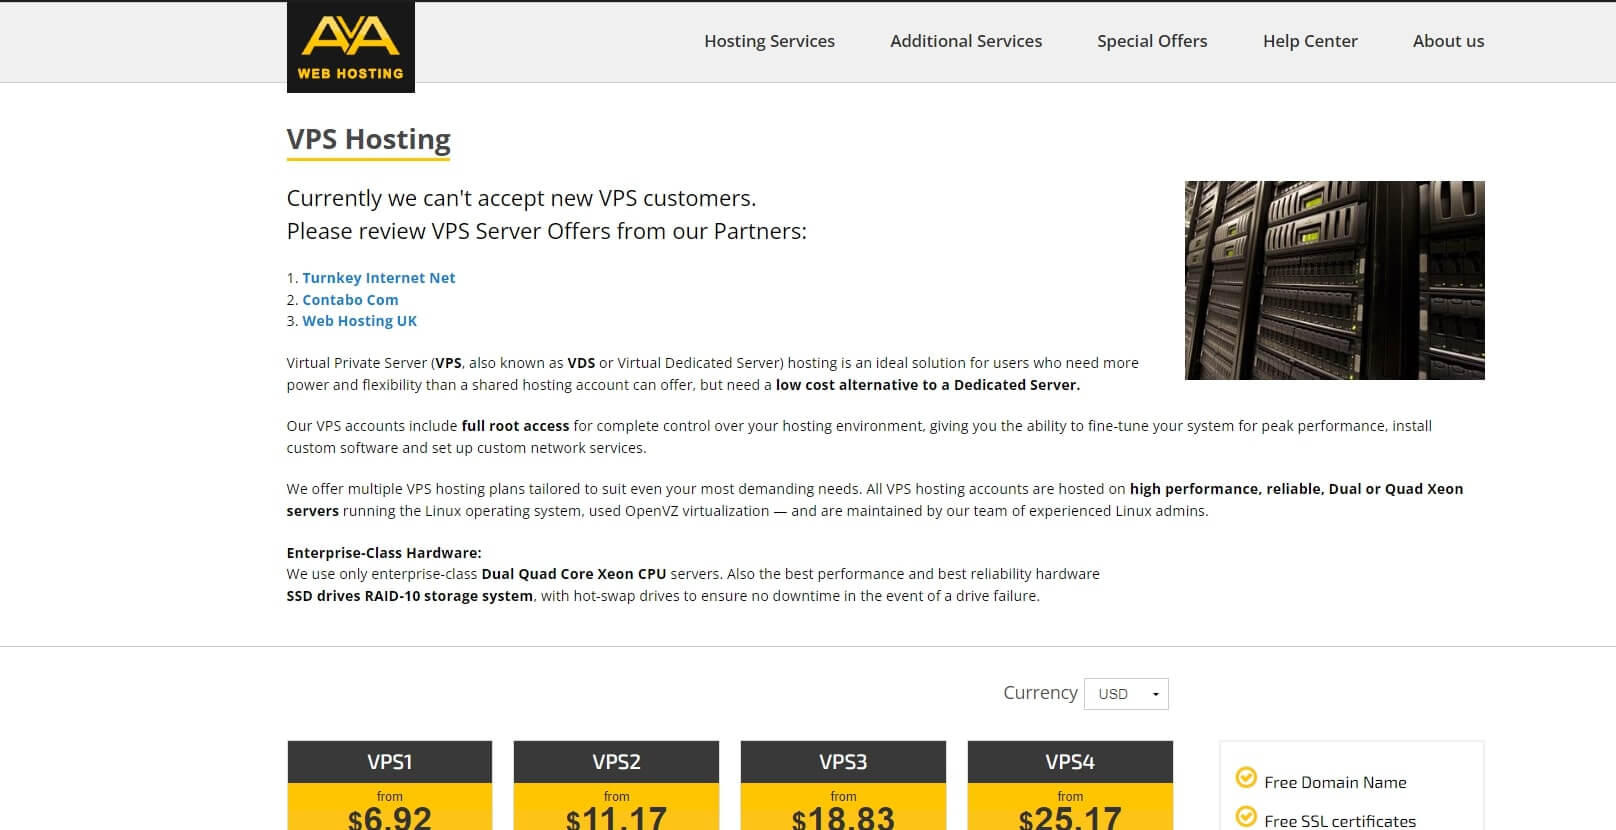Open the Additional Services menu
The image size is (1616, 830).
point(966,41)
